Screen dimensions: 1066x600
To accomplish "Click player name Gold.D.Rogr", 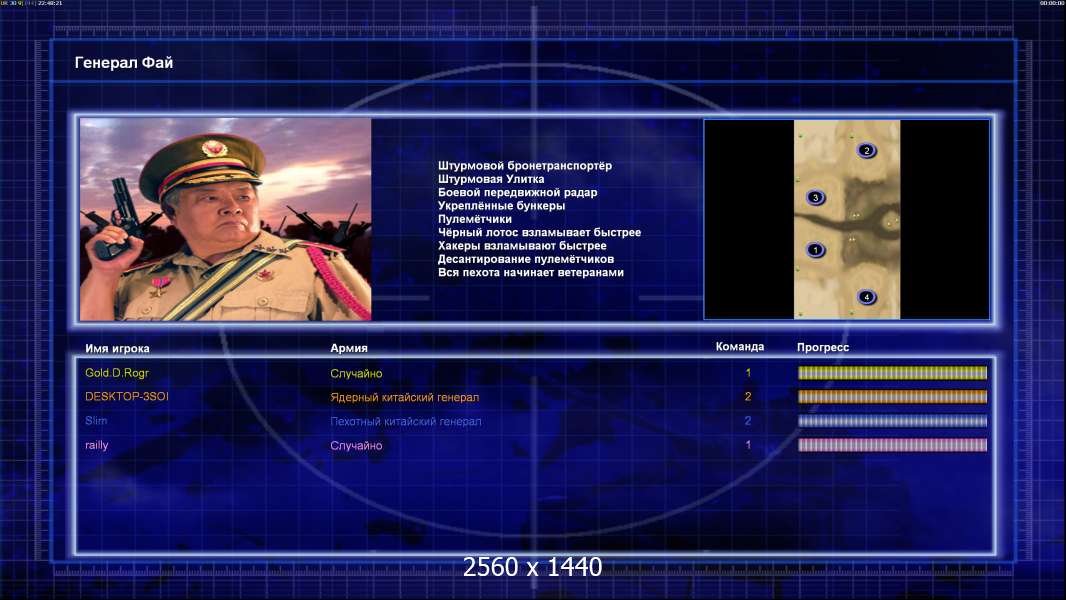I will coord(117,373).
